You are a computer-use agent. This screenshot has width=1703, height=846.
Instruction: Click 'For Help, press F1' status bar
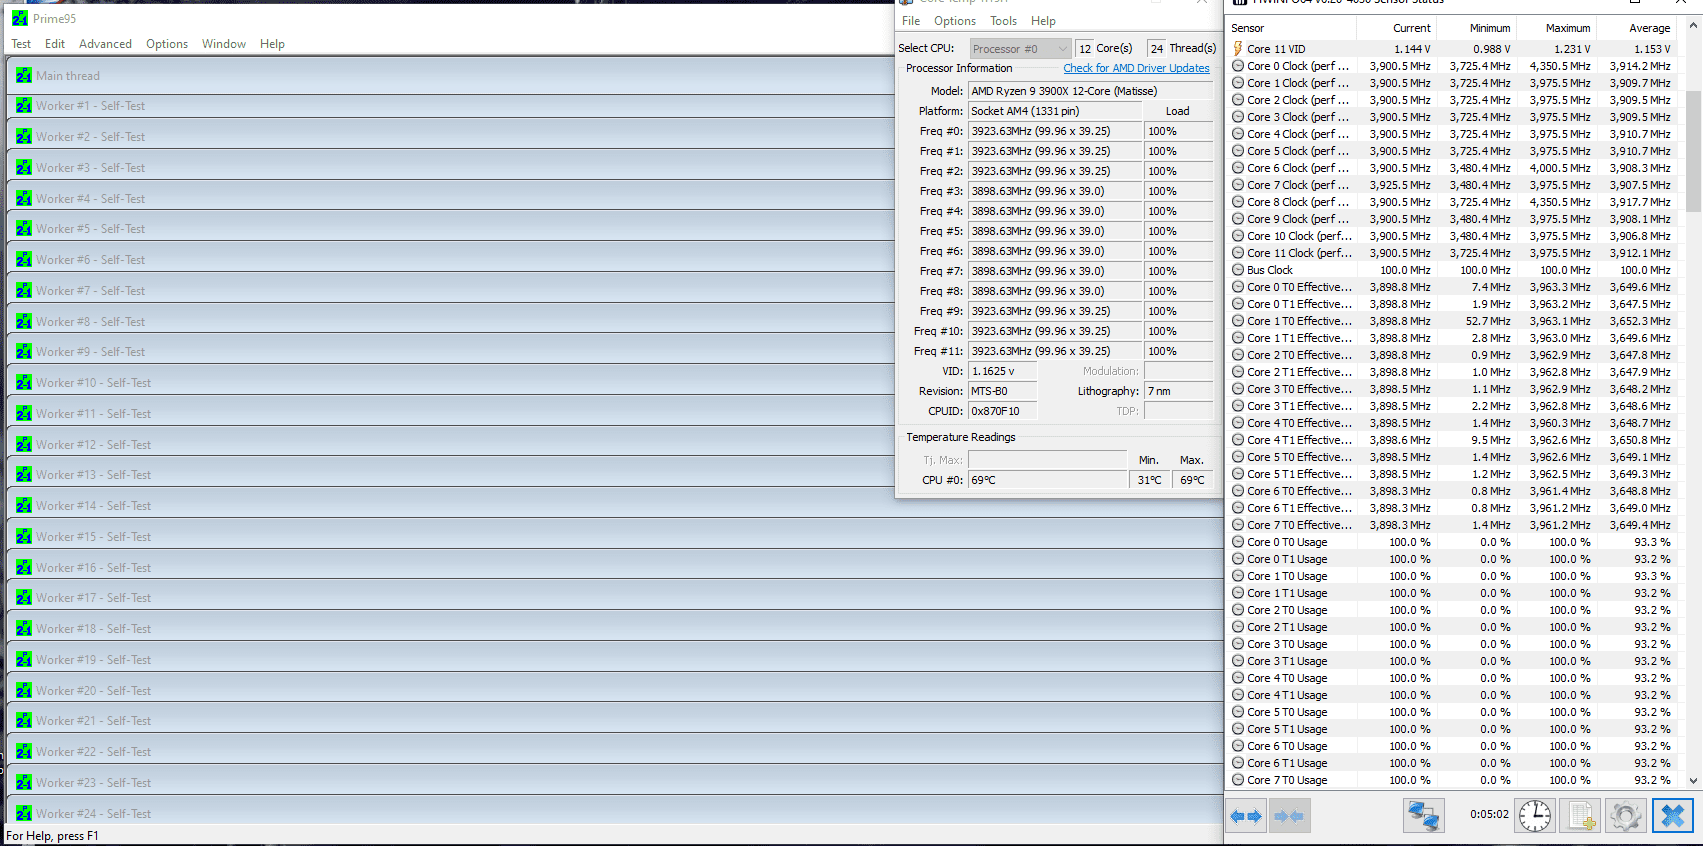pos(52,836)
